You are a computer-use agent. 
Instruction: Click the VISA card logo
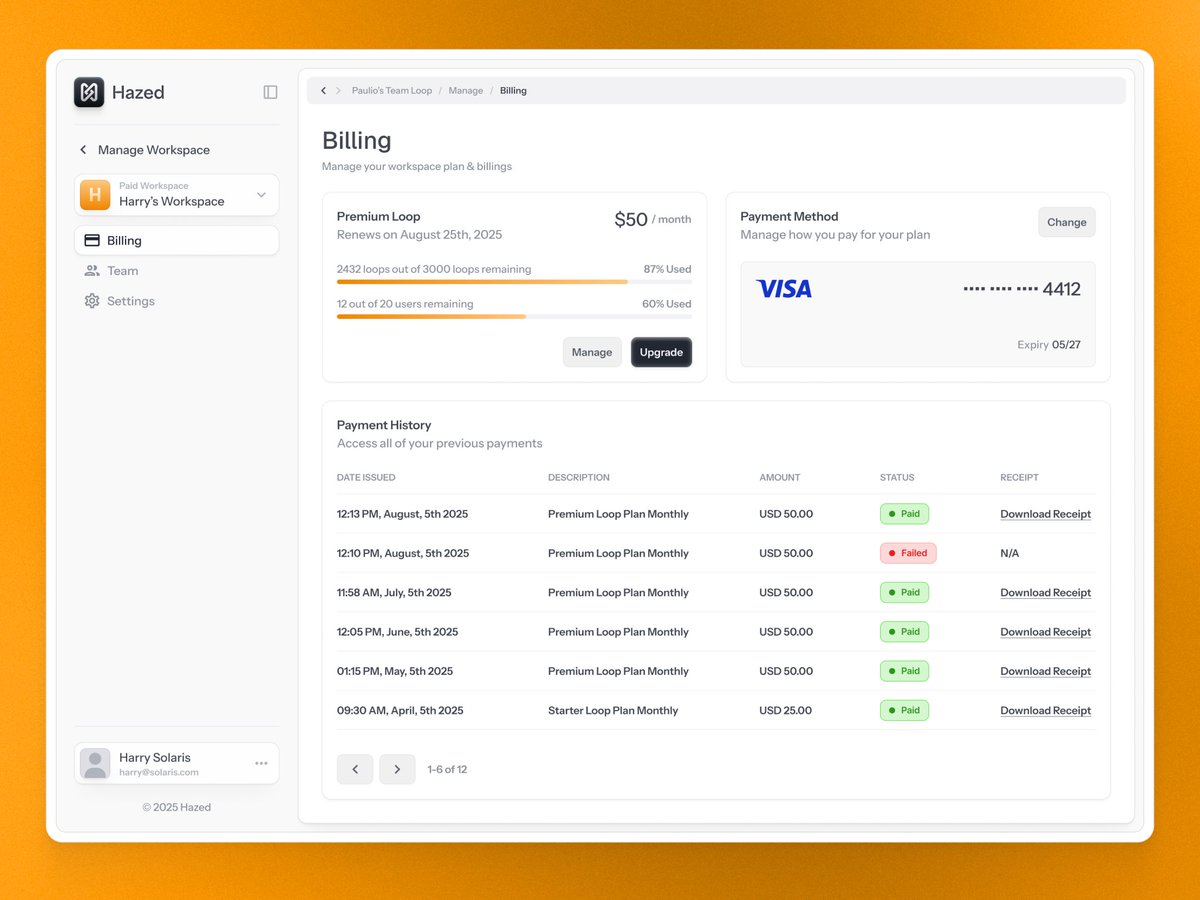pos(784,289)
